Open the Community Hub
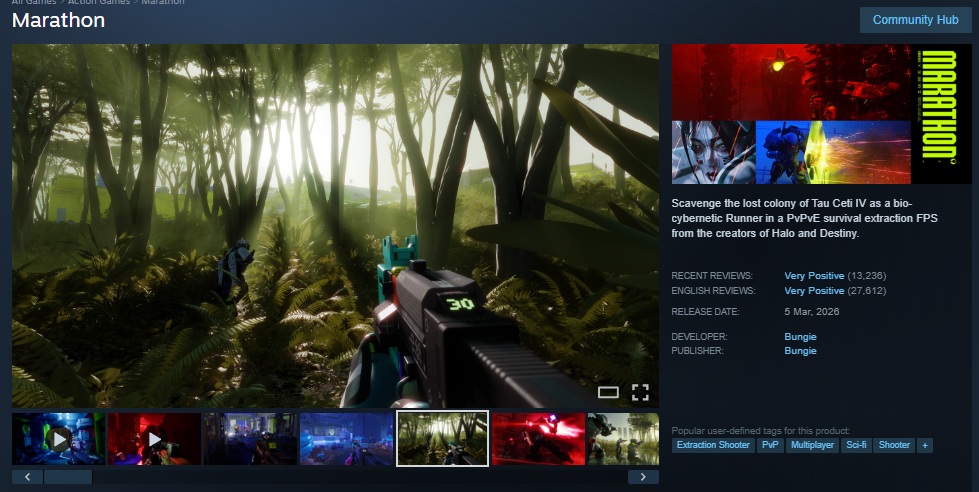Image resolution: width=979 pixels, height=492 pixels. pos(915,20)
